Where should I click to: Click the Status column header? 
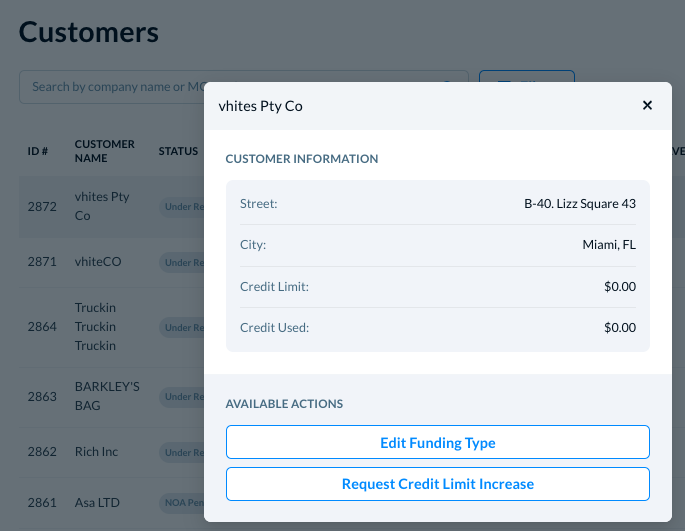(x=178, y=151)
